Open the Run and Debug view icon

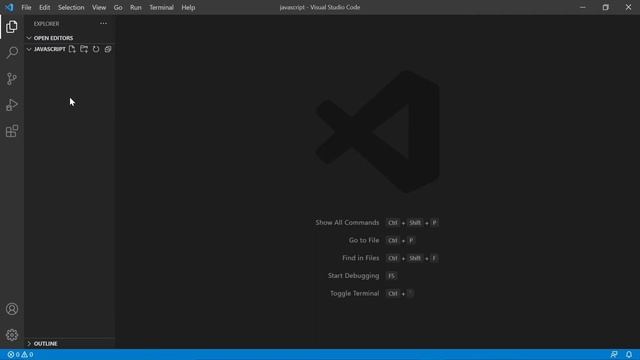tap(12, 105)
